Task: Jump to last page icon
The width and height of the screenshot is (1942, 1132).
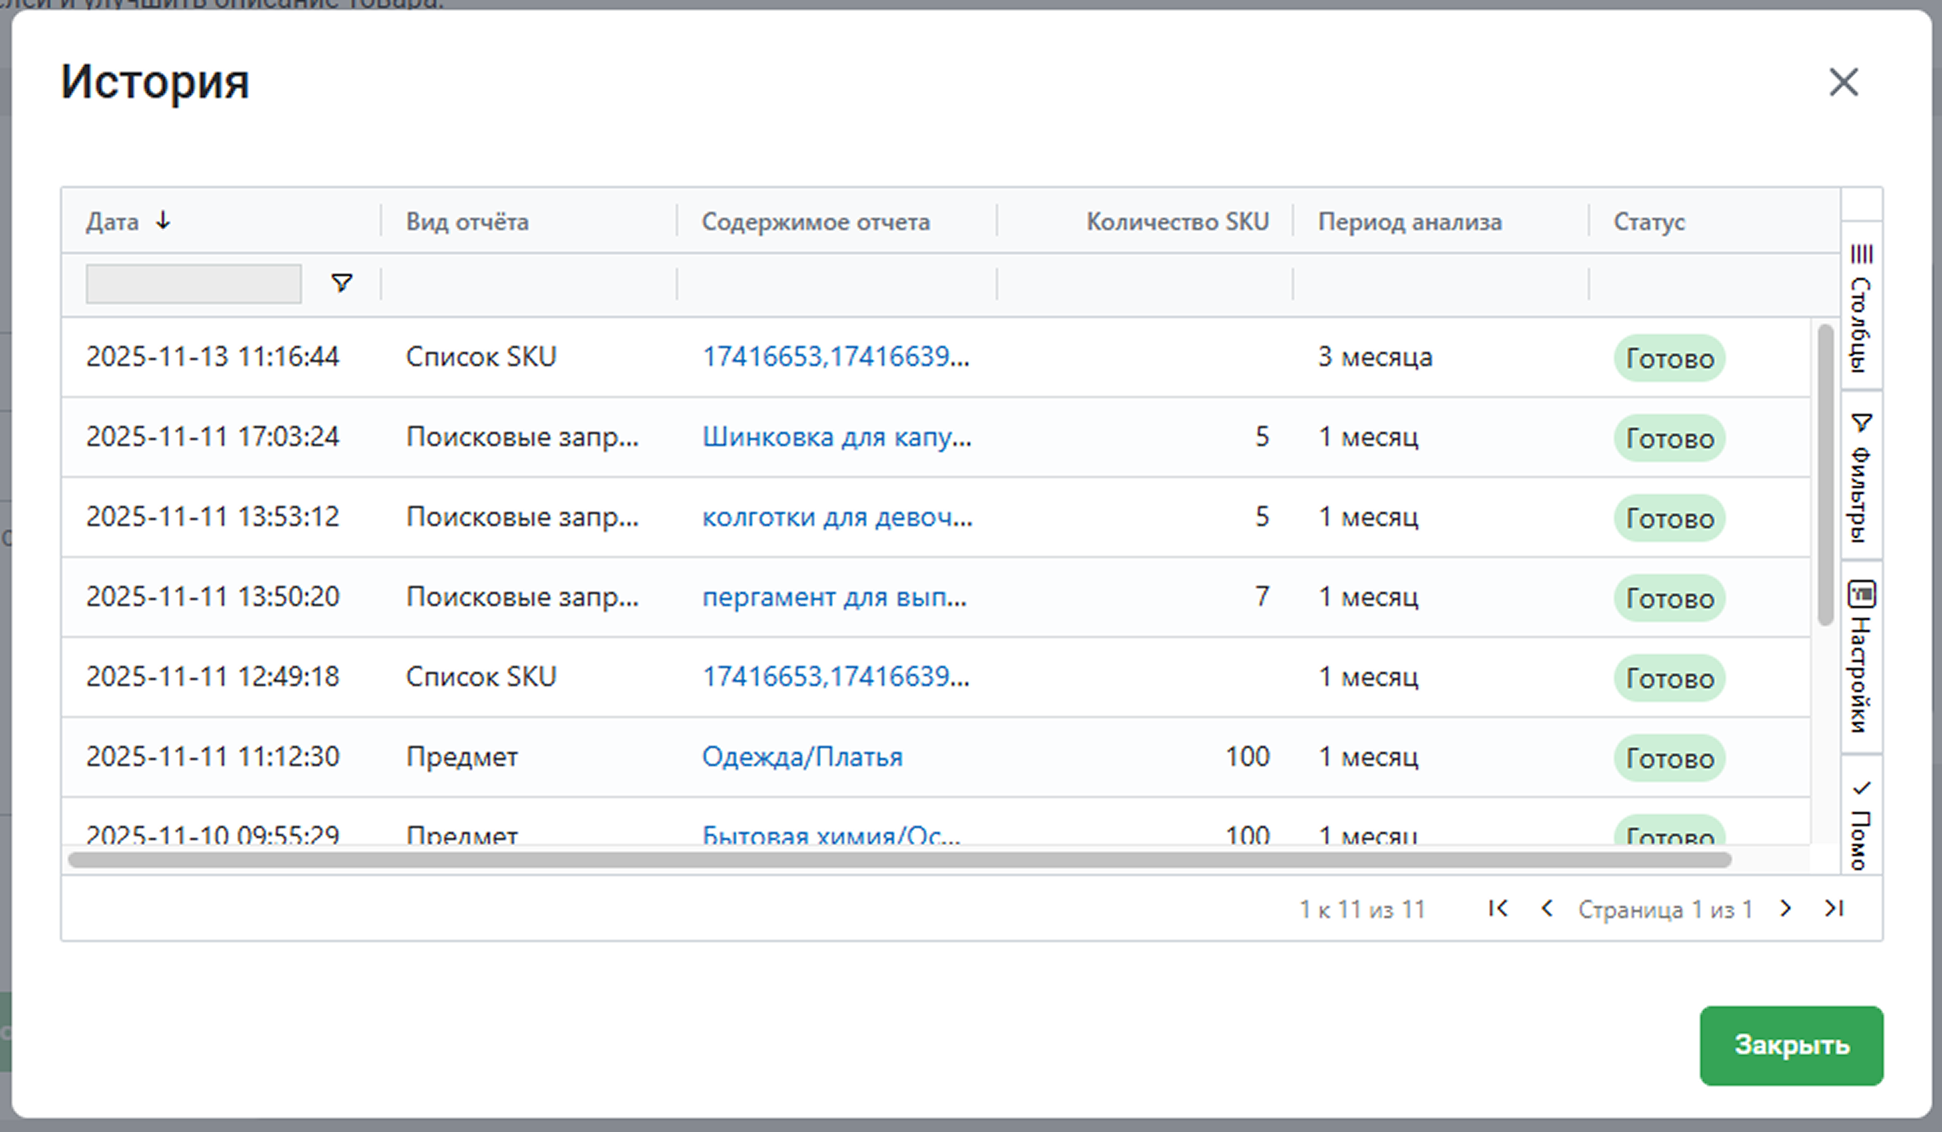Action: click(1833, 908)
